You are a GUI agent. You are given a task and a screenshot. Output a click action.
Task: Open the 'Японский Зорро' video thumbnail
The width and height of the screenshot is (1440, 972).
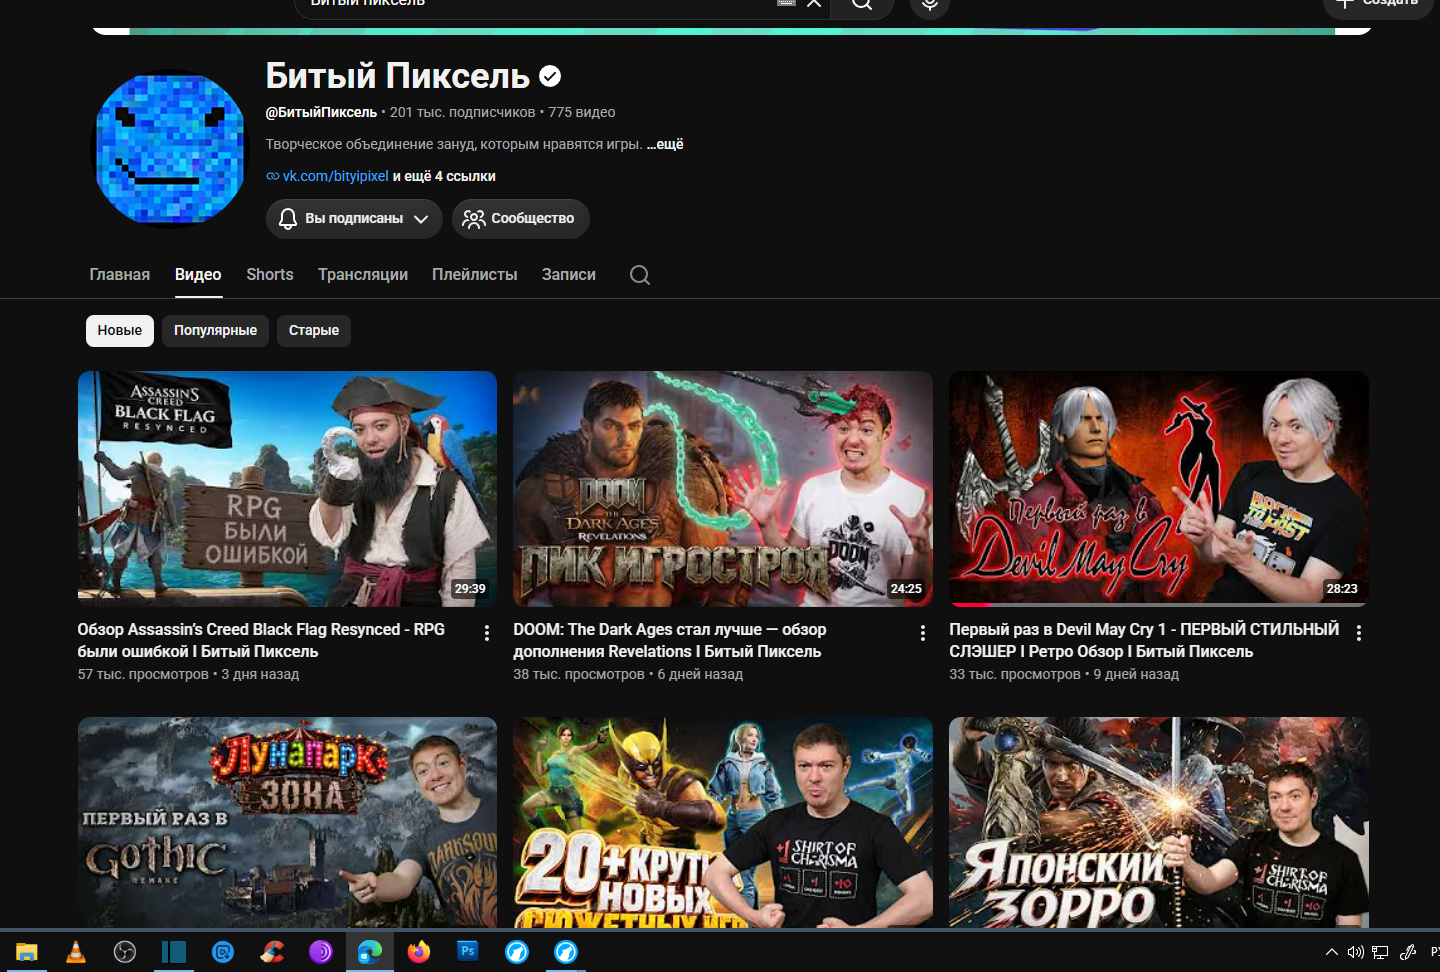coord(1159,823)
